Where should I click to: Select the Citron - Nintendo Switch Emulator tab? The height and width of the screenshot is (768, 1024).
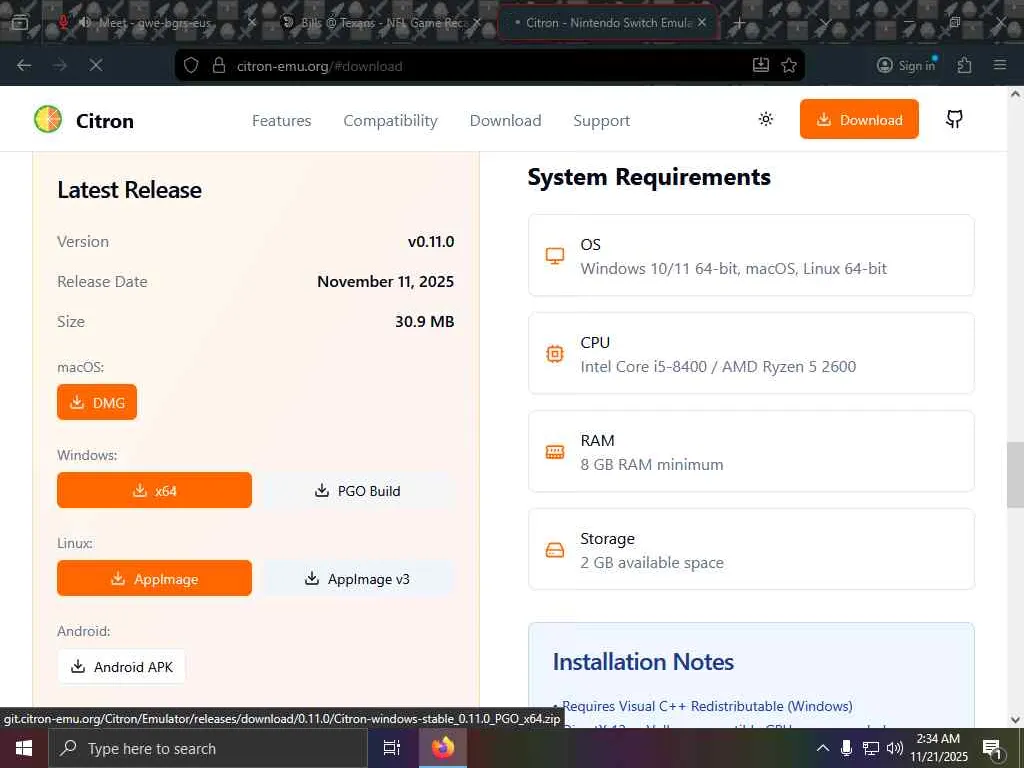point(607,23)
